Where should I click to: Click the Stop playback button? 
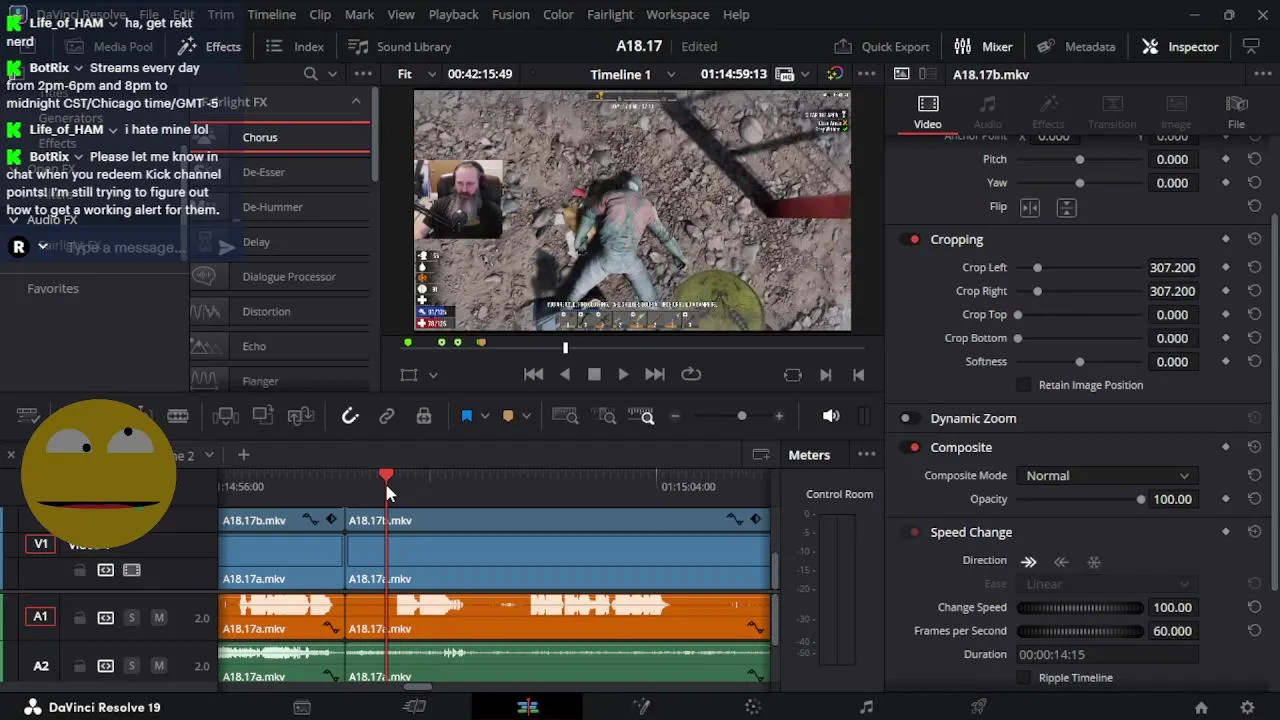(x=594, y=374)
